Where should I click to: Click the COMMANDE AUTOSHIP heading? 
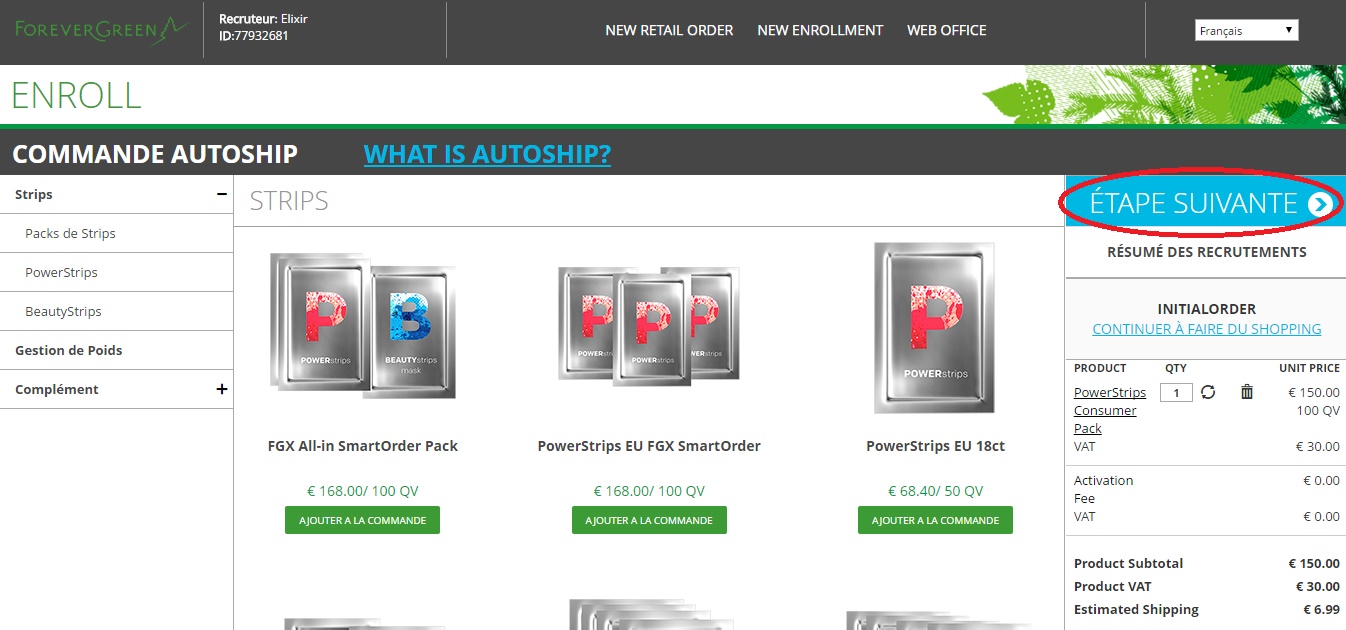pos(155,154)
